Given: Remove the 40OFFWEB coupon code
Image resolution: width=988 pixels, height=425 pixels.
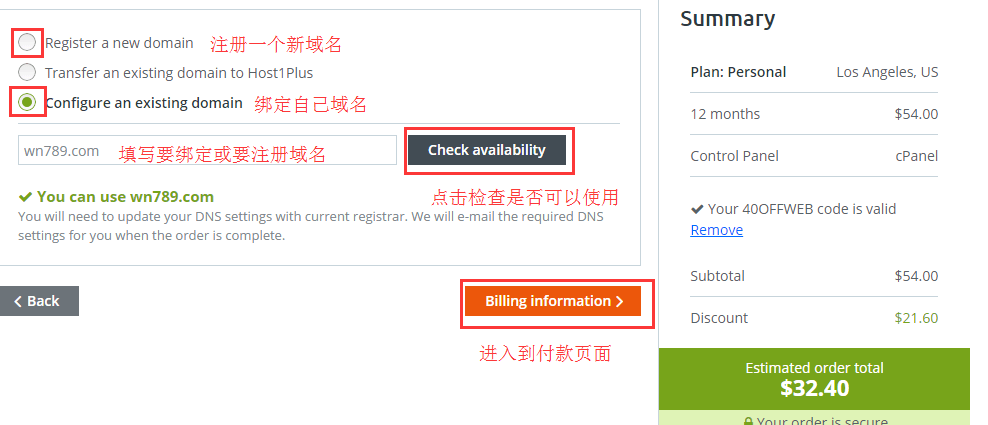Looking at the screenshot, I should [x=716, y=230].
